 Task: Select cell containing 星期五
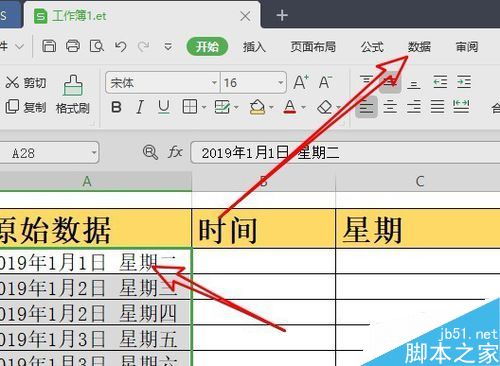[x=96, y=338]
